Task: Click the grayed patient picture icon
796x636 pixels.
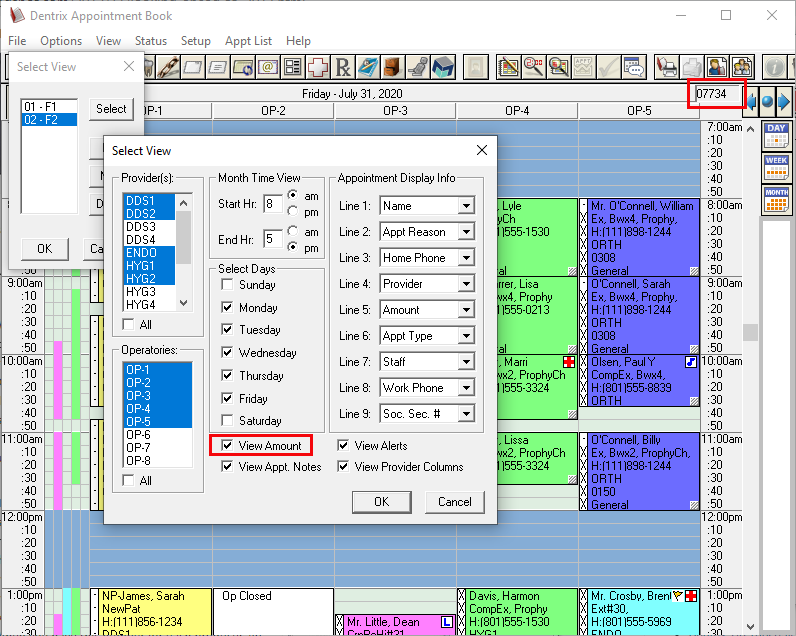Action: click(476, 67)
